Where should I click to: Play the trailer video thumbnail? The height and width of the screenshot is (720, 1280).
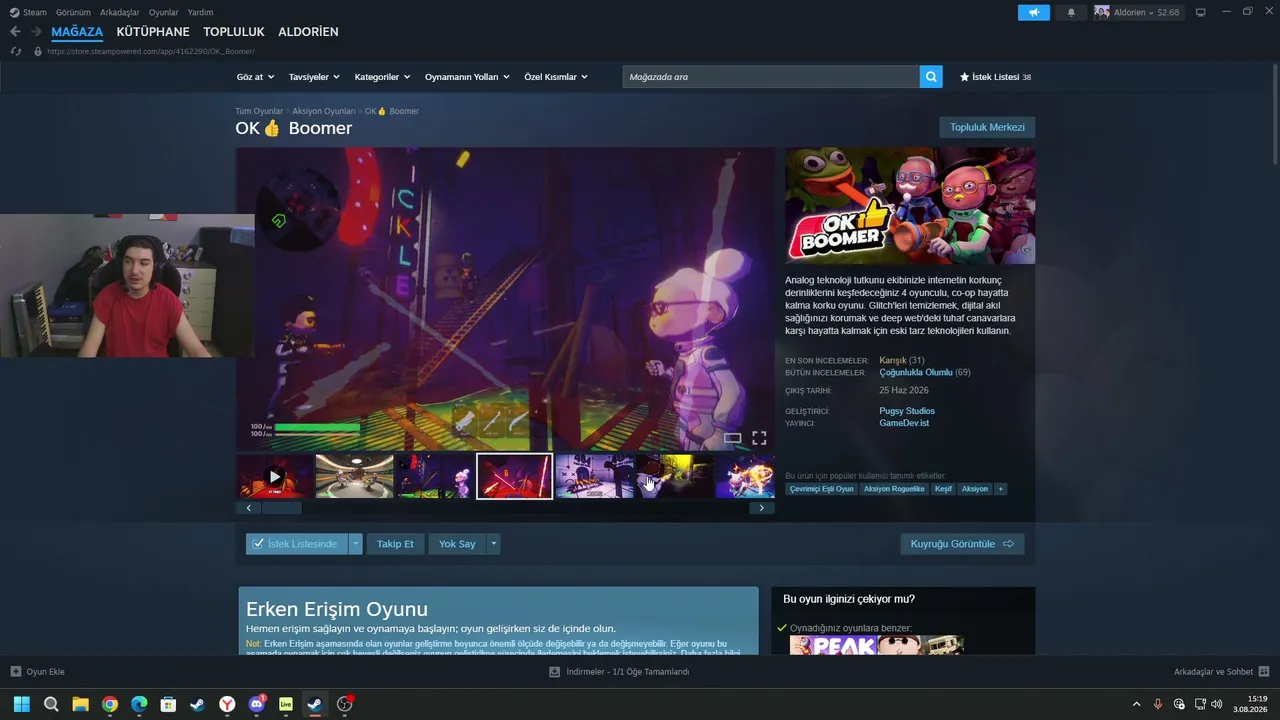click(x=275, y=477)
